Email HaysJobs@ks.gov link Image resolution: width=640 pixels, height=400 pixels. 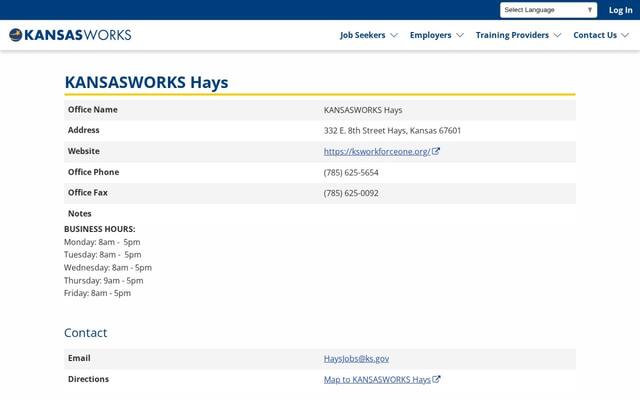click(x=356, y=358)
